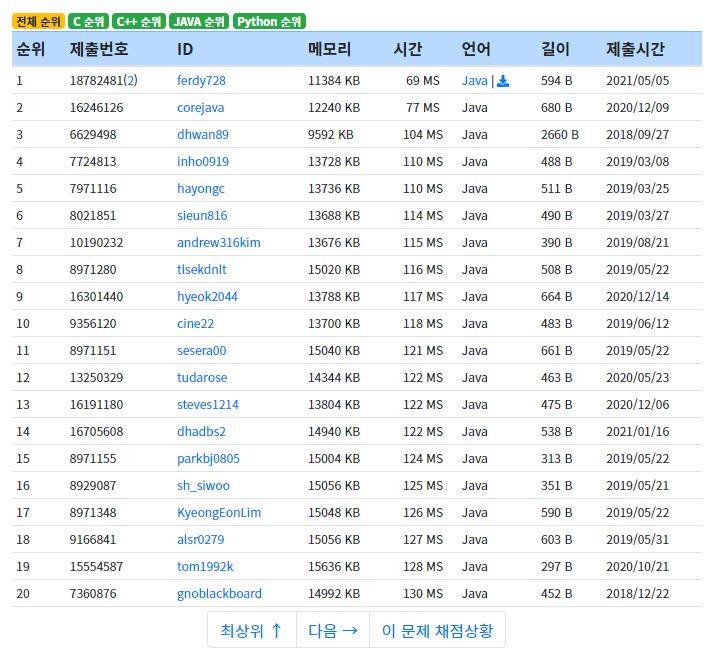Click the 297 B length value

556,567
